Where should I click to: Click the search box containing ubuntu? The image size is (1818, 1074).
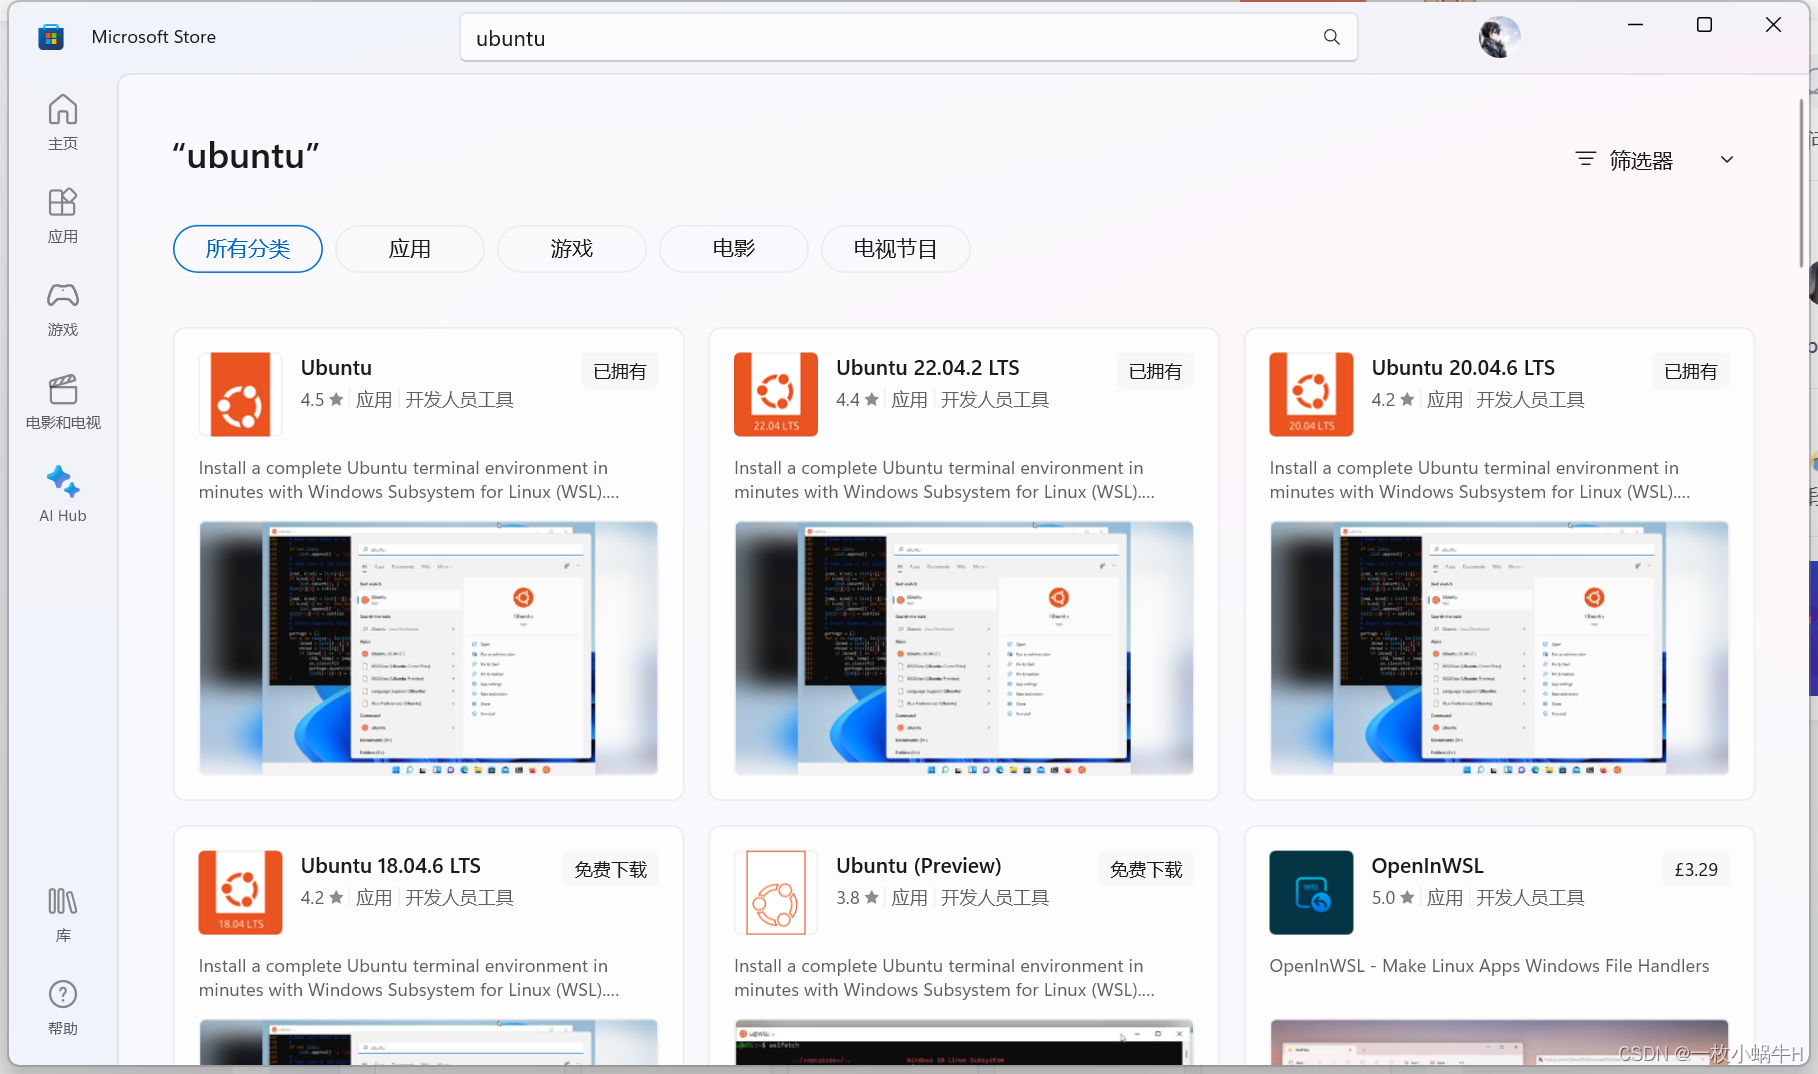tap(908, 38)
